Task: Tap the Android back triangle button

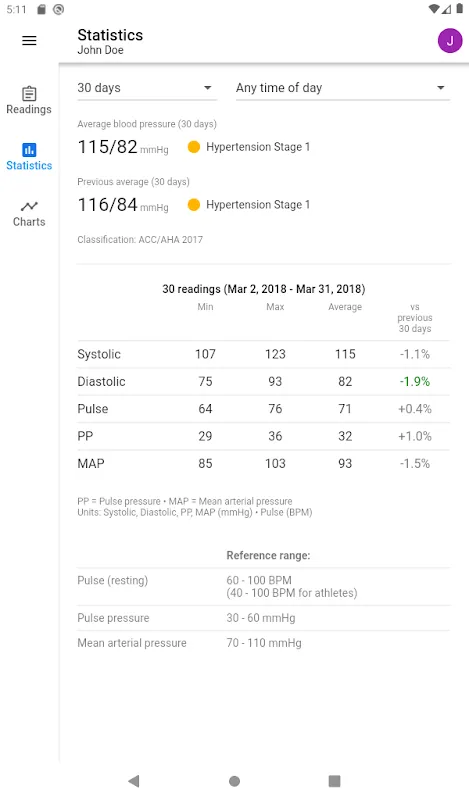Action: click(134, 781)
